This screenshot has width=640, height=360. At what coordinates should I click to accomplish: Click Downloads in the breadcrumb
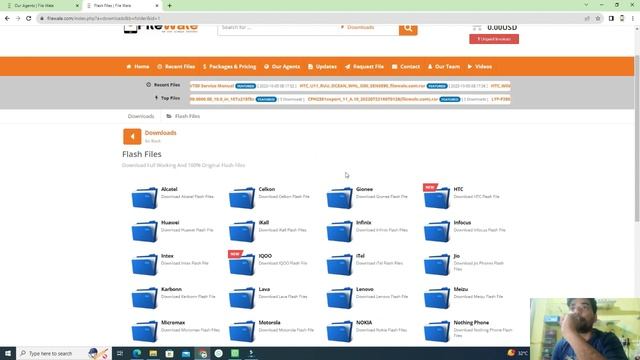(141, 116)
